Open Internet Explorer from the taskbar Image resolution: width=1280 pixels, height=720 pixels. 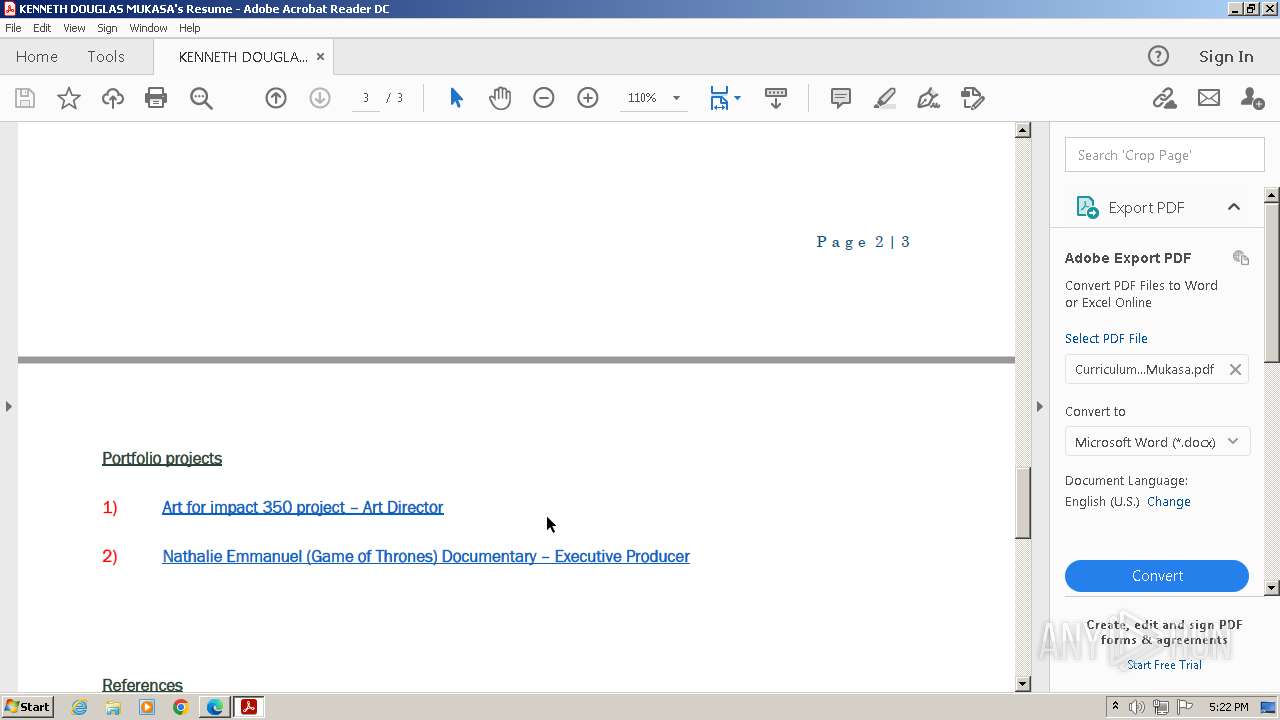pyautogui.click(x=79, y=707)
